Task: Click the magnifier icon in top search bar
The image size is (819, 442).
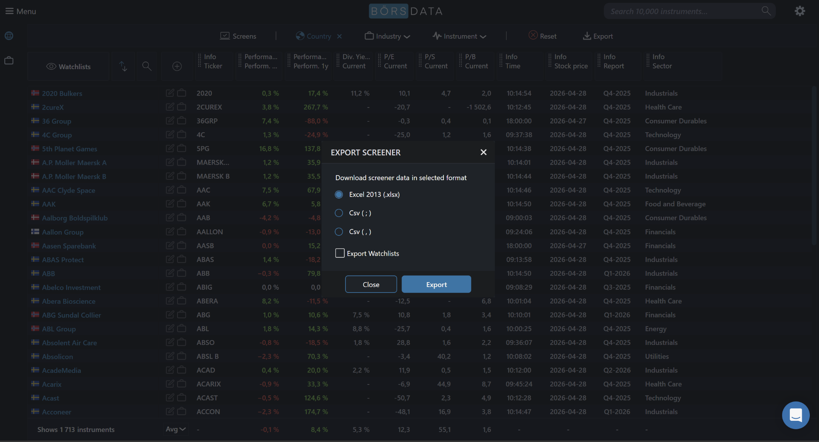Action: point(766,11)
